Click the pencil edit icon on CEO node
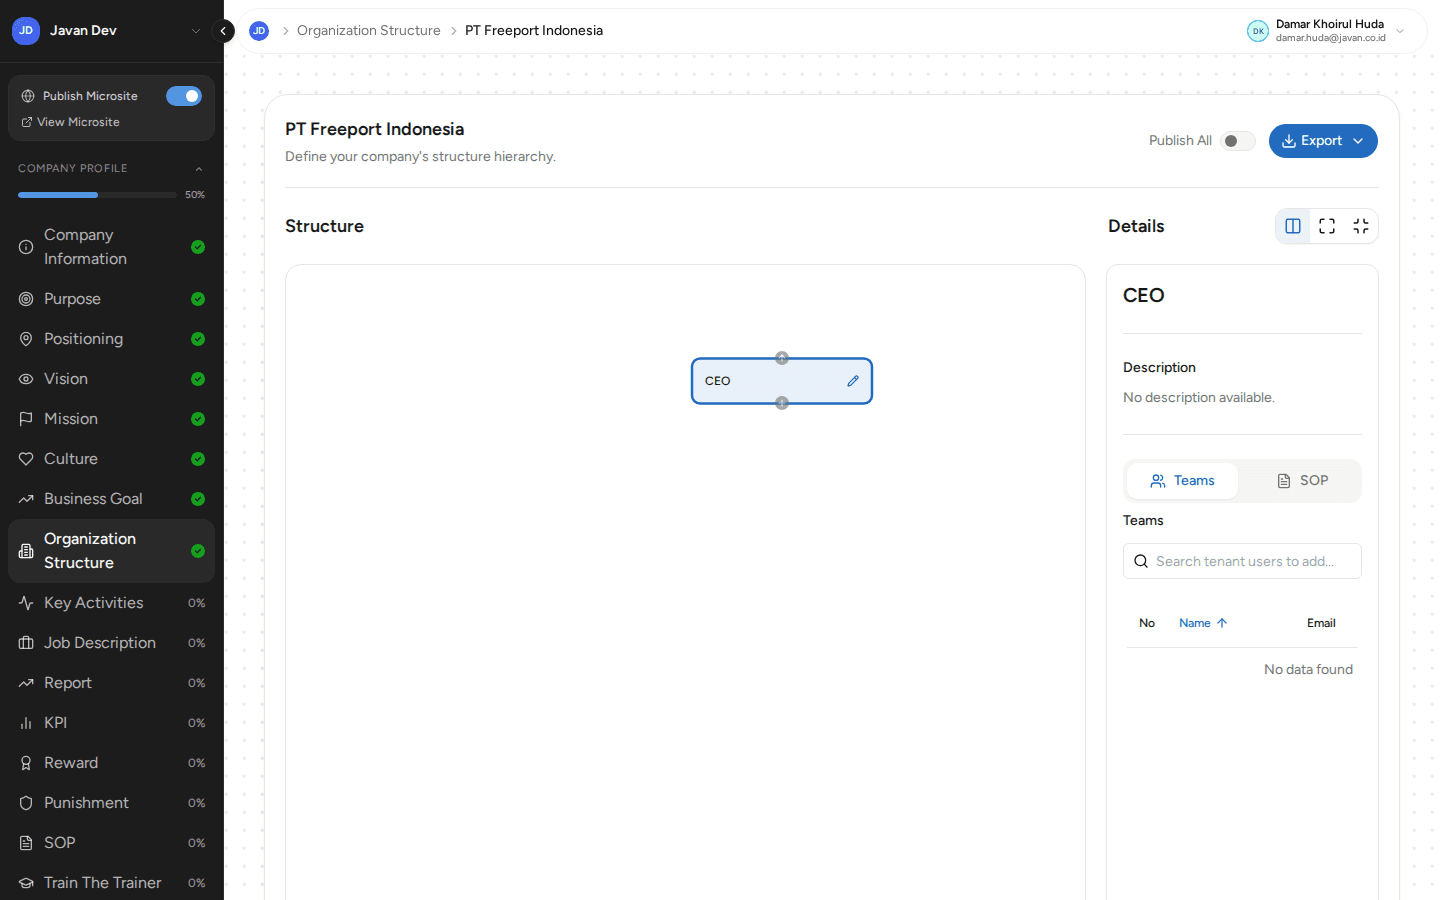 pyautogui.click(x=853, y=381)
